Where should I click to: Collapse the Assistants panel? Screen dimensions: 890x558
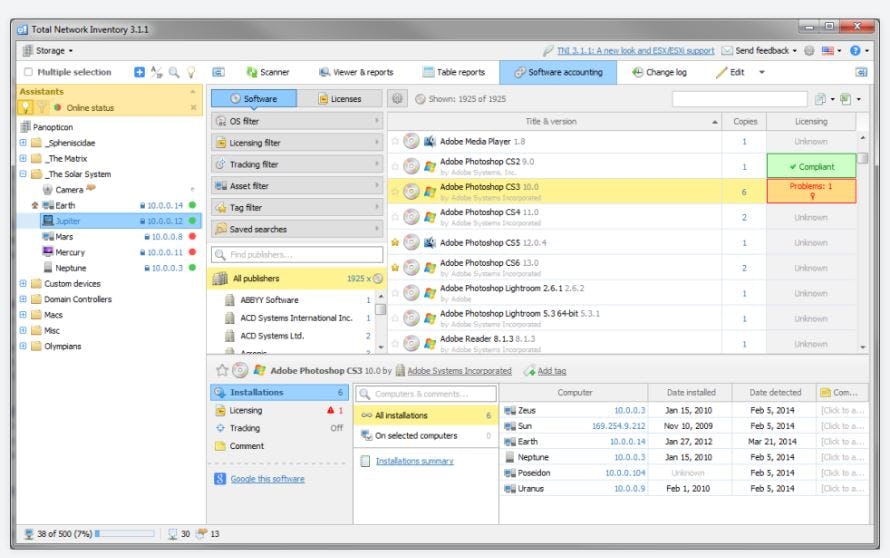(x=192, y=91)
